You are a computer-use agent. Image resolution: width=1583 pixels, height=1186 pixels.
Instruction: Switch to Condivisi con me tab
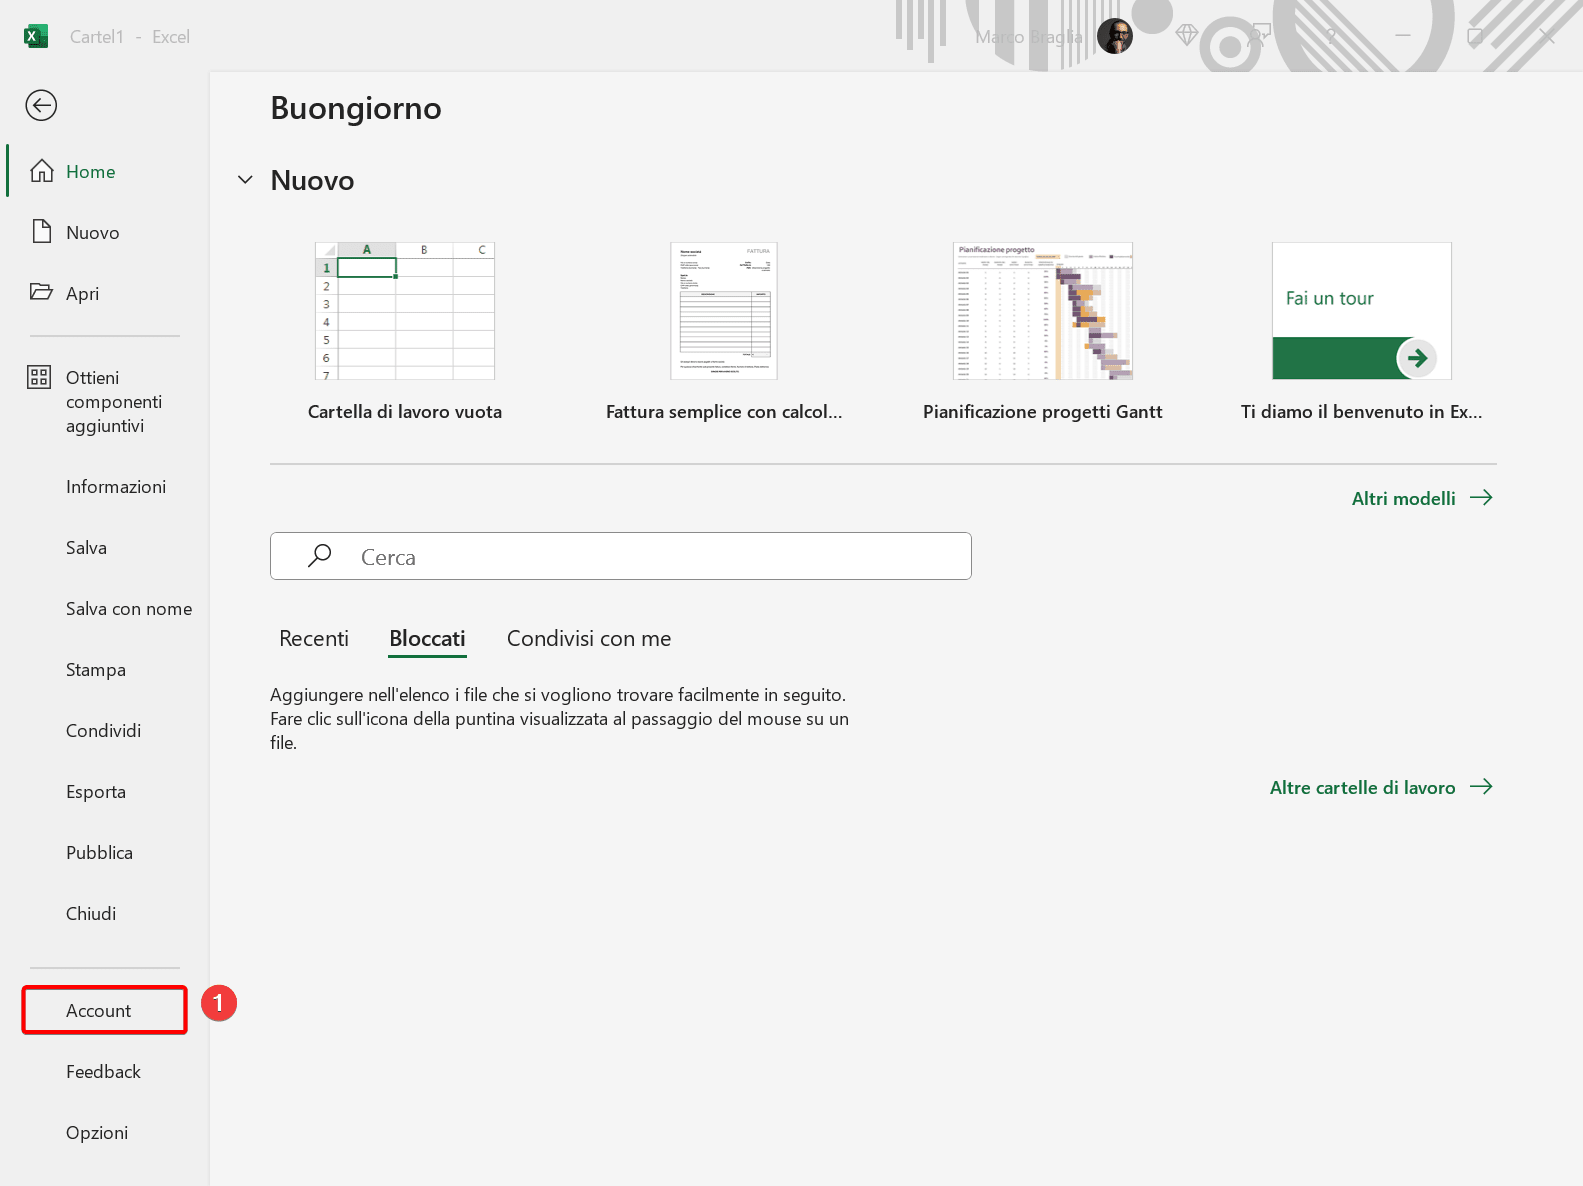click(x=589, y=638)
